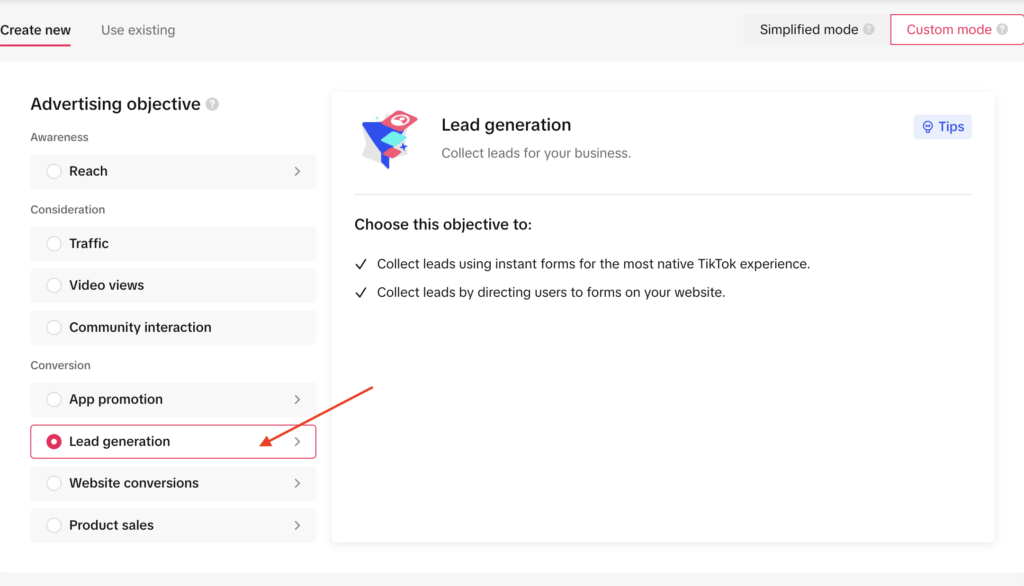The height and width of the screenshot is (586, 1024).
Task: Click the Custom mode button
Action: click(x=950, y=29)
